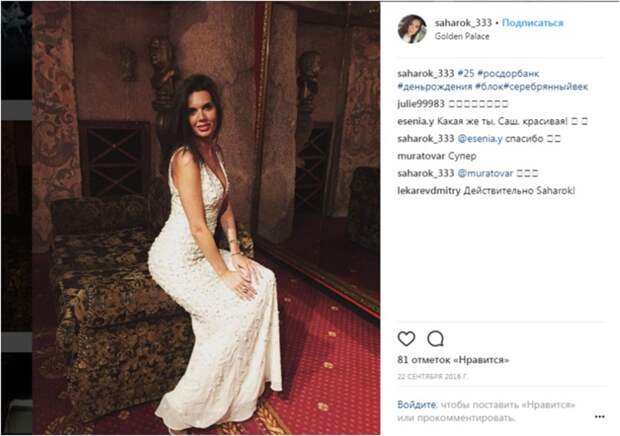Like the post with heart icon

(406, 339)
